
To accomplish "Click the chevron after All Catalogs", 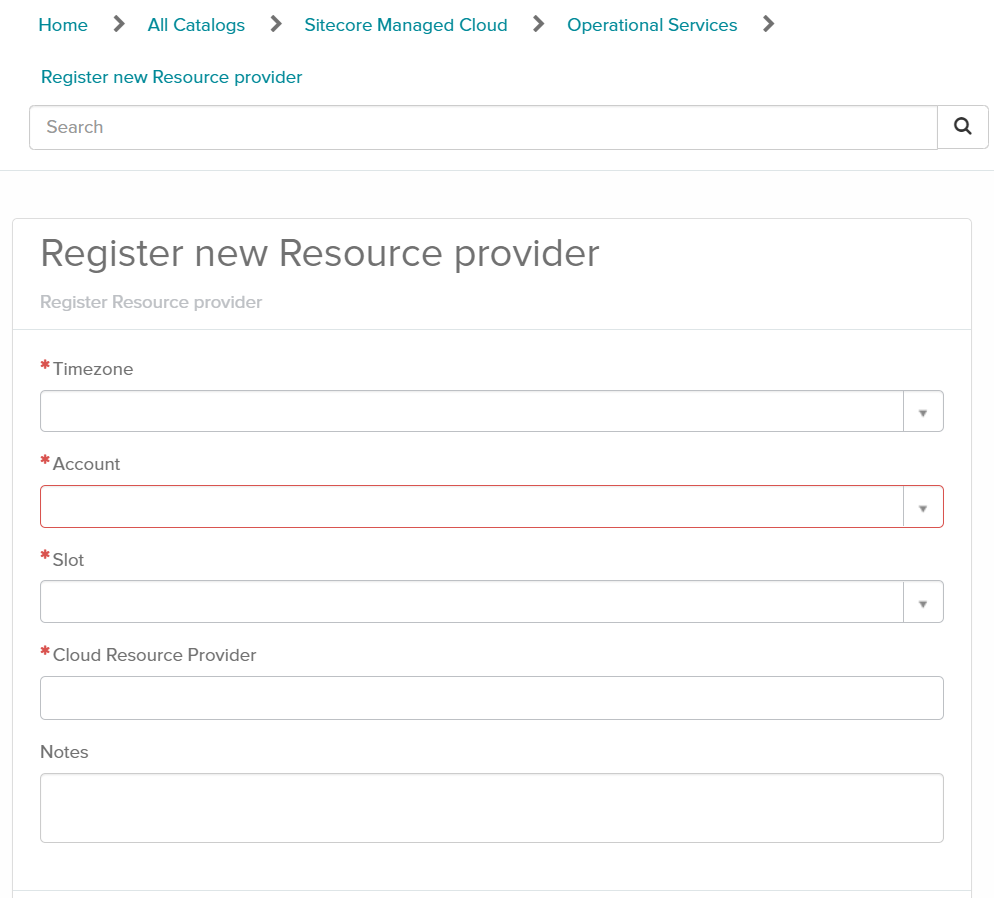I will [x=274, y=23].
